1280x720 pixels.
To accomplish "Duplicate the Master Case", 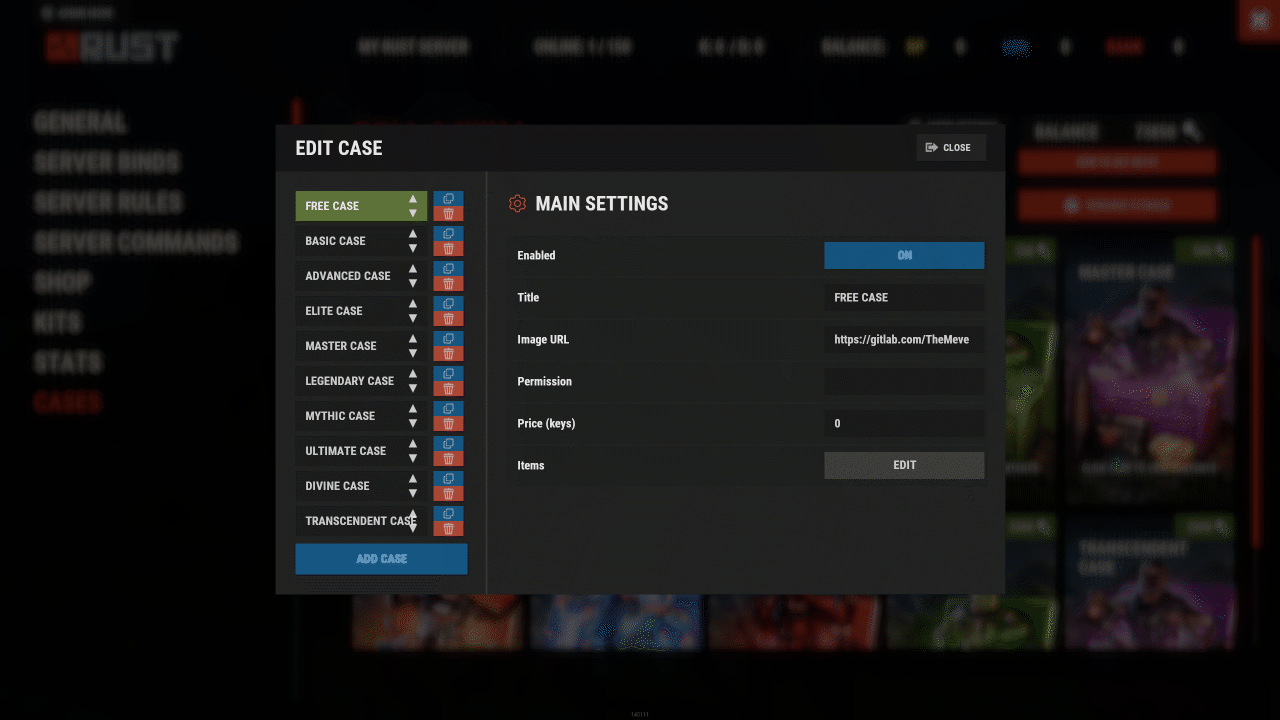I will [x=448, y=339].
